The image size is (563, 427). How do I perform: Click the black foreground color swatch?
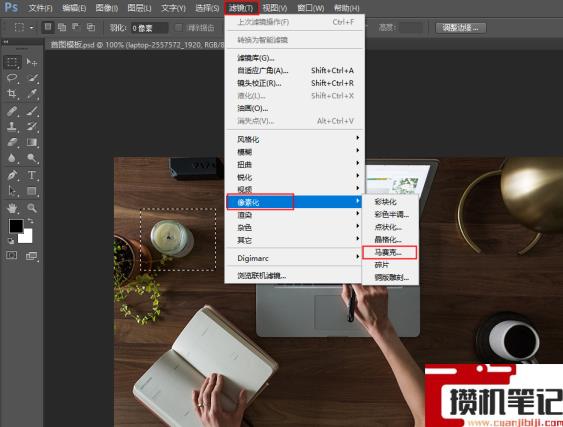[15, 225]
